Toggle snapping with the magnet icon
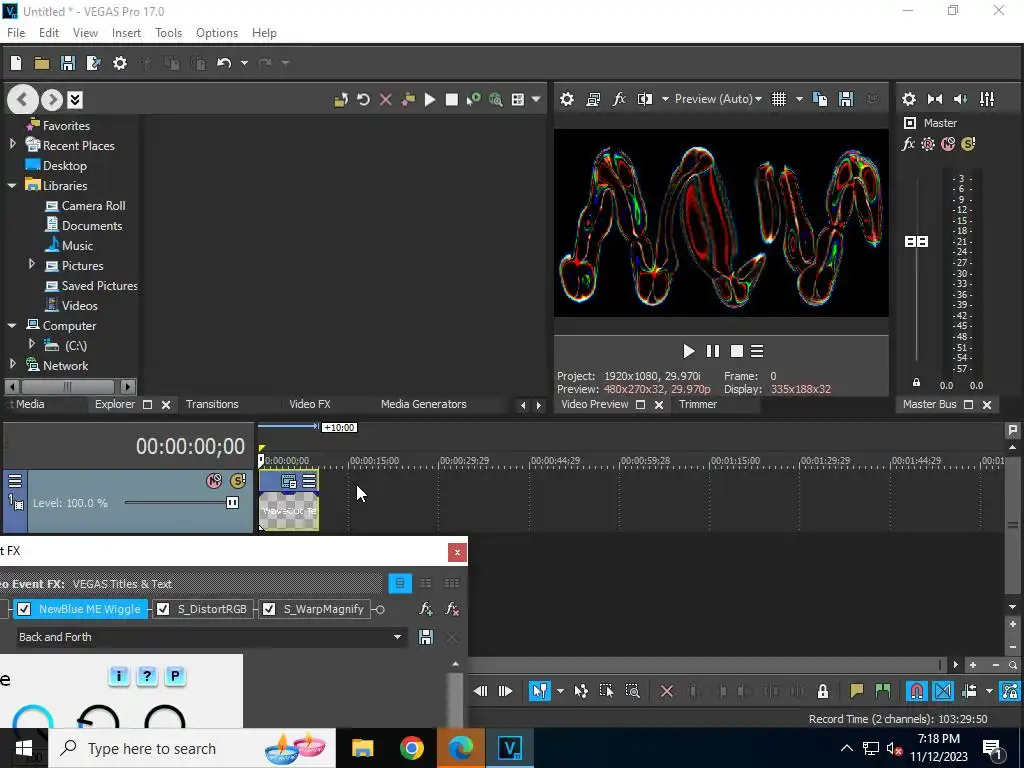The height and width of the screenshot is (768, 1024). (x=916, y=691)
